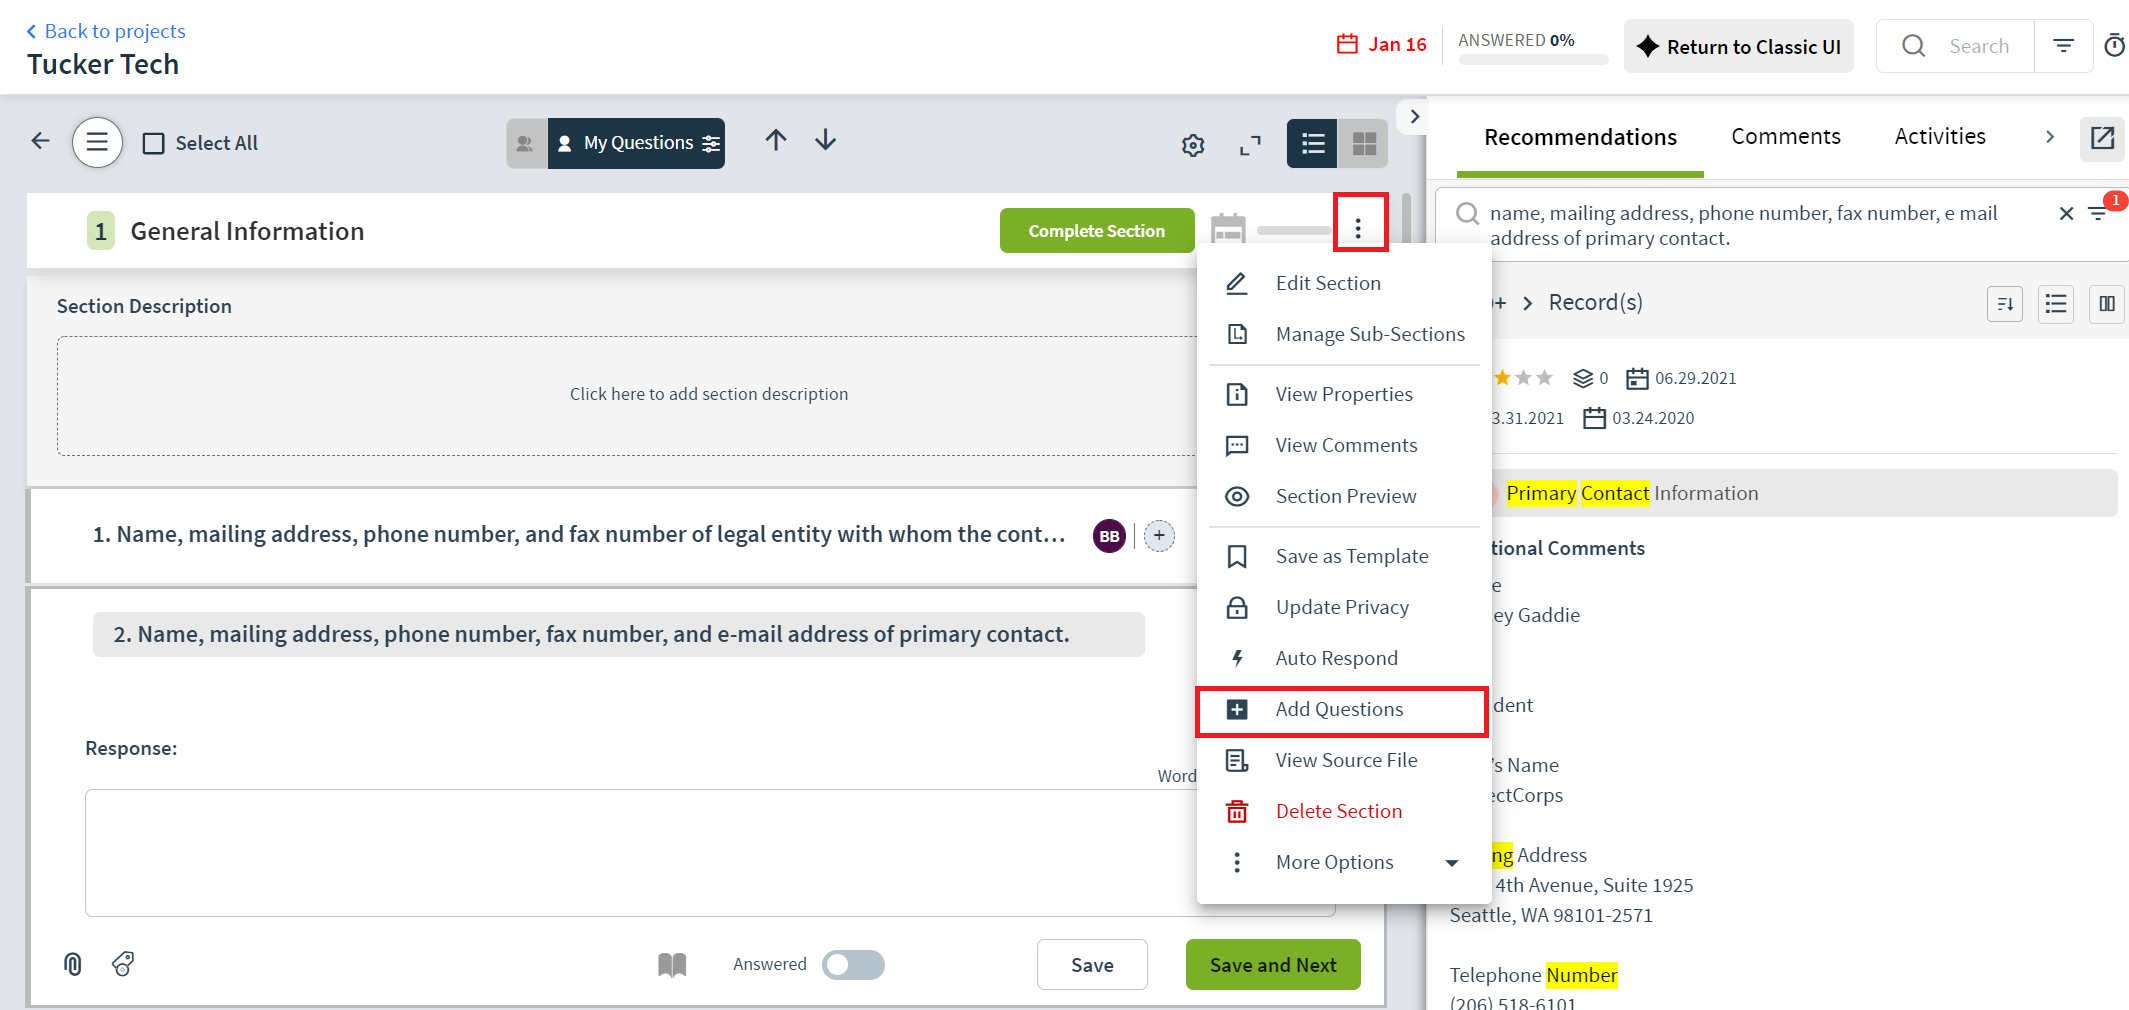Click into the Response text area
The image size is (2129, 1010).
tap(710, 852)
